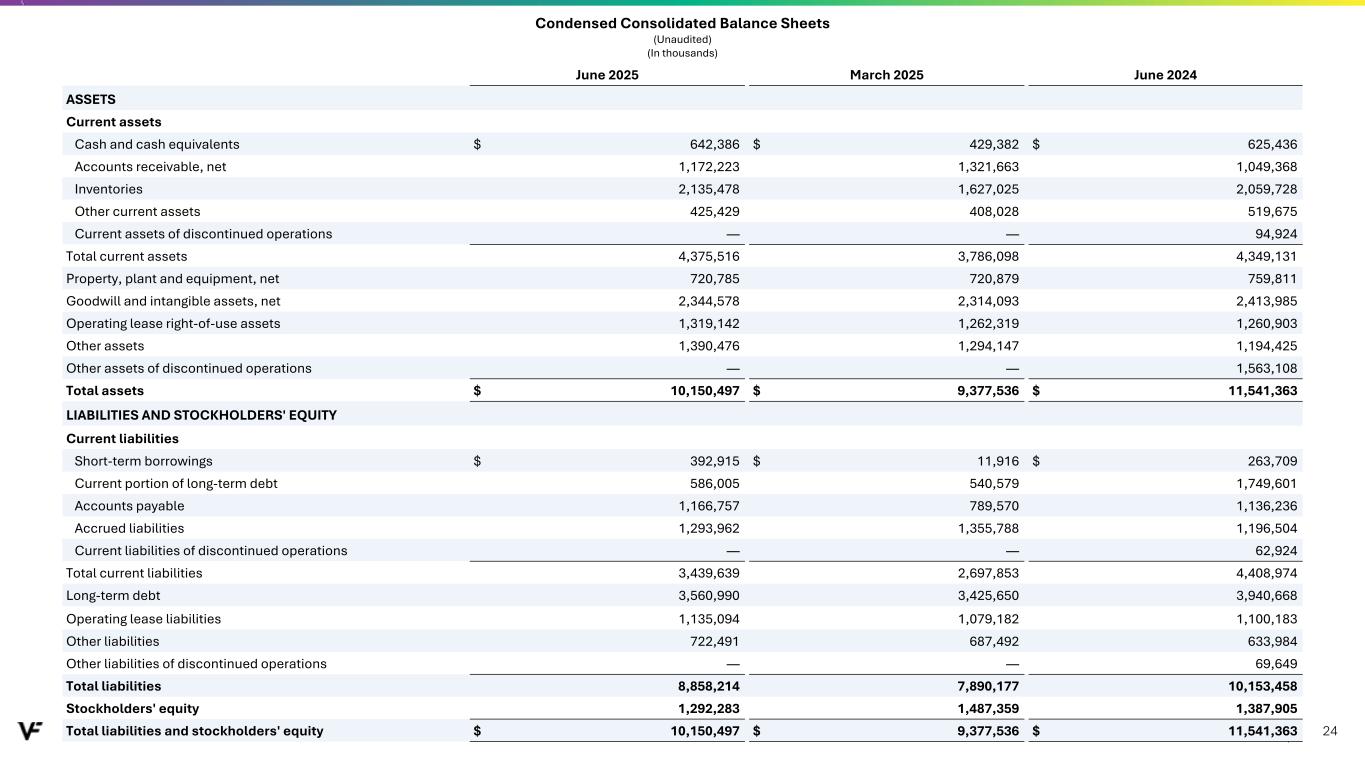Image resolution: width=1365 pixels, height=768 pixels.
Task: Click the June 2025 column header
Action: pyautogui.click(x=607, y=75)
